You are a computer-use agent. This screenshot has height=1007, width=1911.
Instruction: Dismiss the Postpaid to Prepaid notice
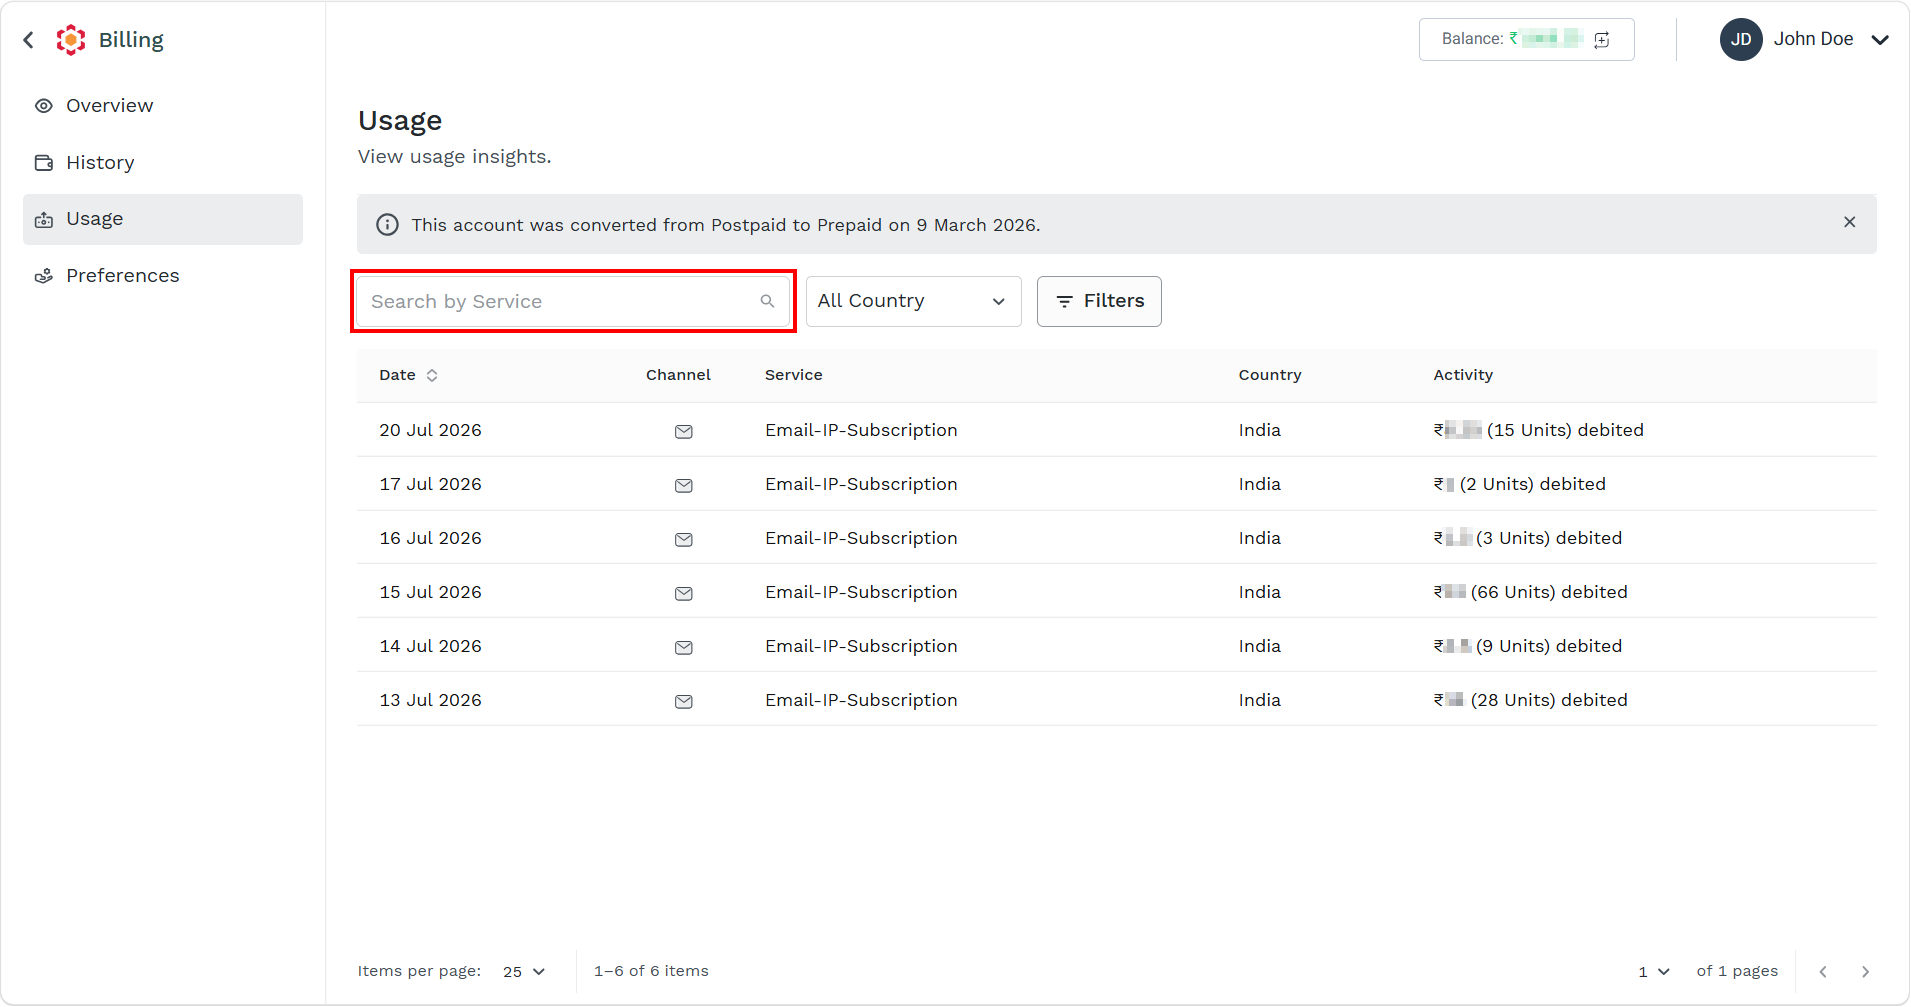coord(1850,222)
